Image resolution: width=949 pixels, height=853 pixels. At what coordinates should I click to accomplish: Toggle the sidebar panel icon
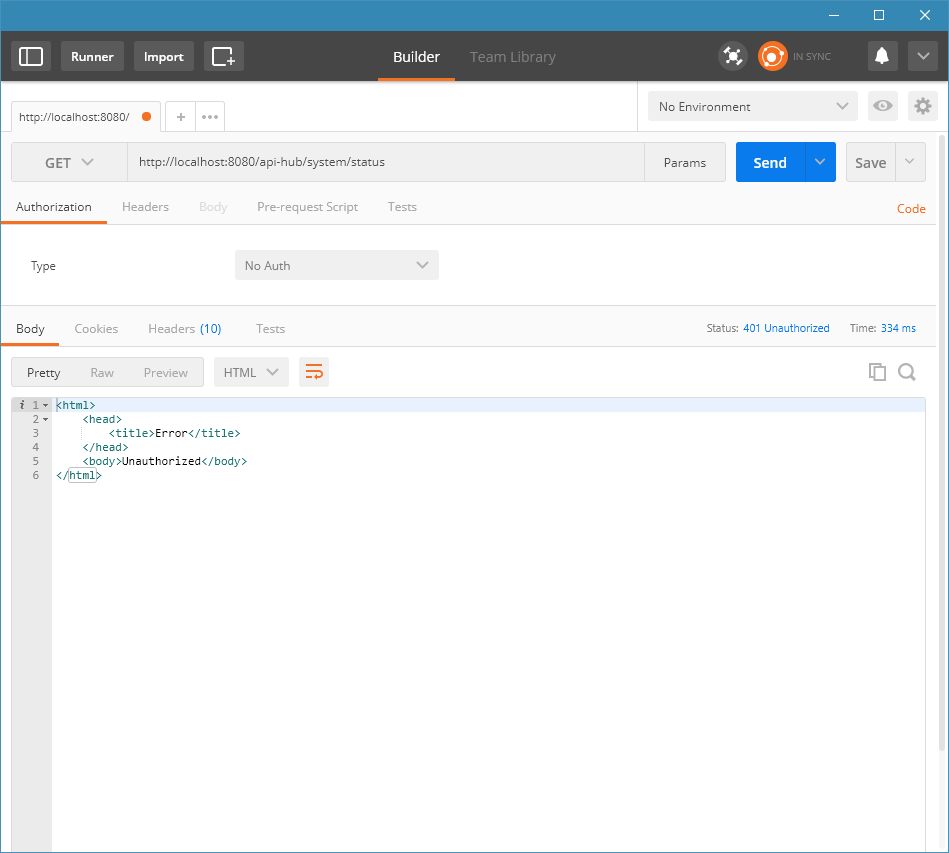pyautogui.click(x=31, y=56)
